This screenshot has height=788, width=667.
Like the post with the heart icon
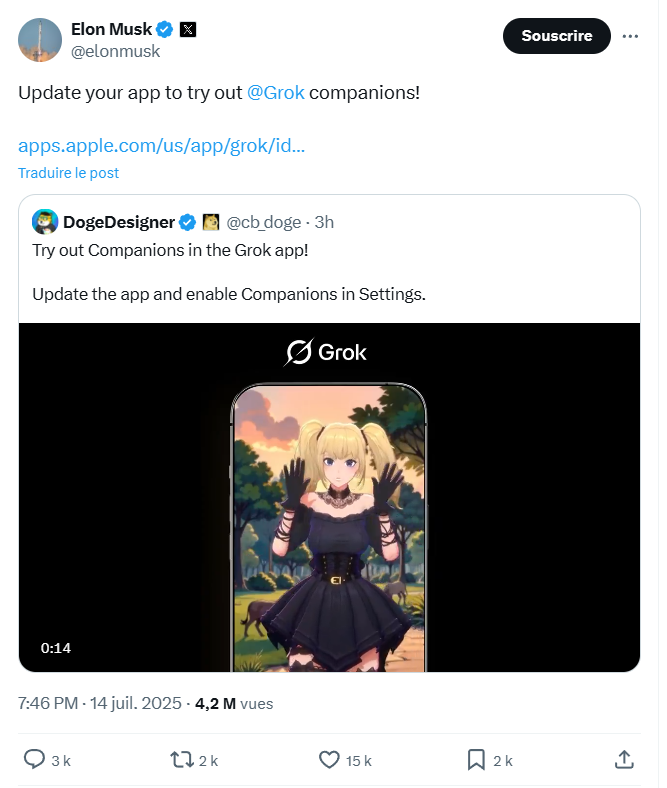pos(329,760)
